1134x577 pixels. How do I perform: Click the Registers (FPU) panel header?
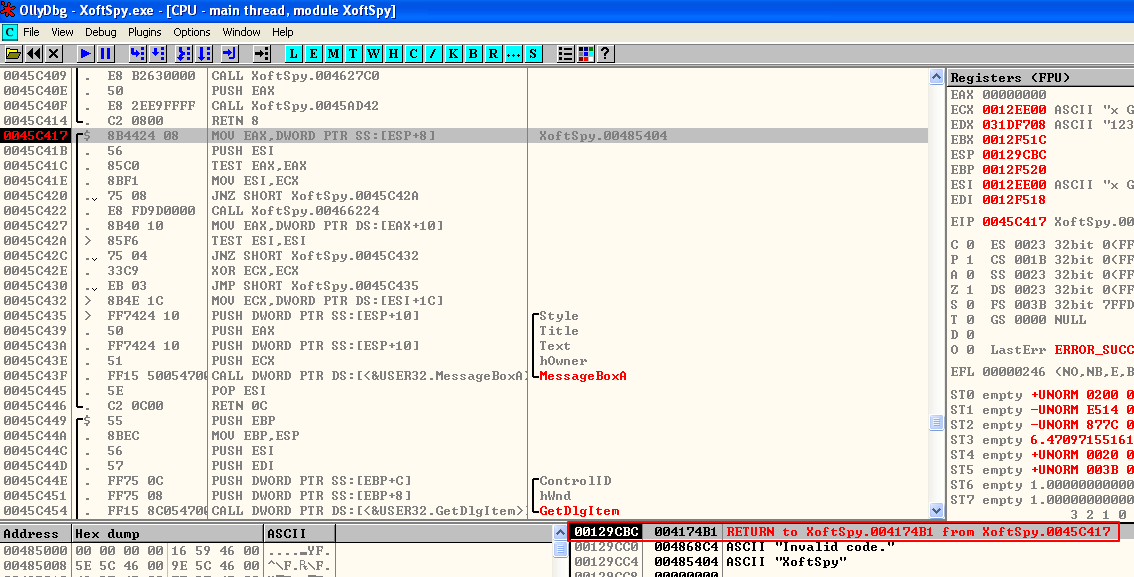coord(1040,77)
